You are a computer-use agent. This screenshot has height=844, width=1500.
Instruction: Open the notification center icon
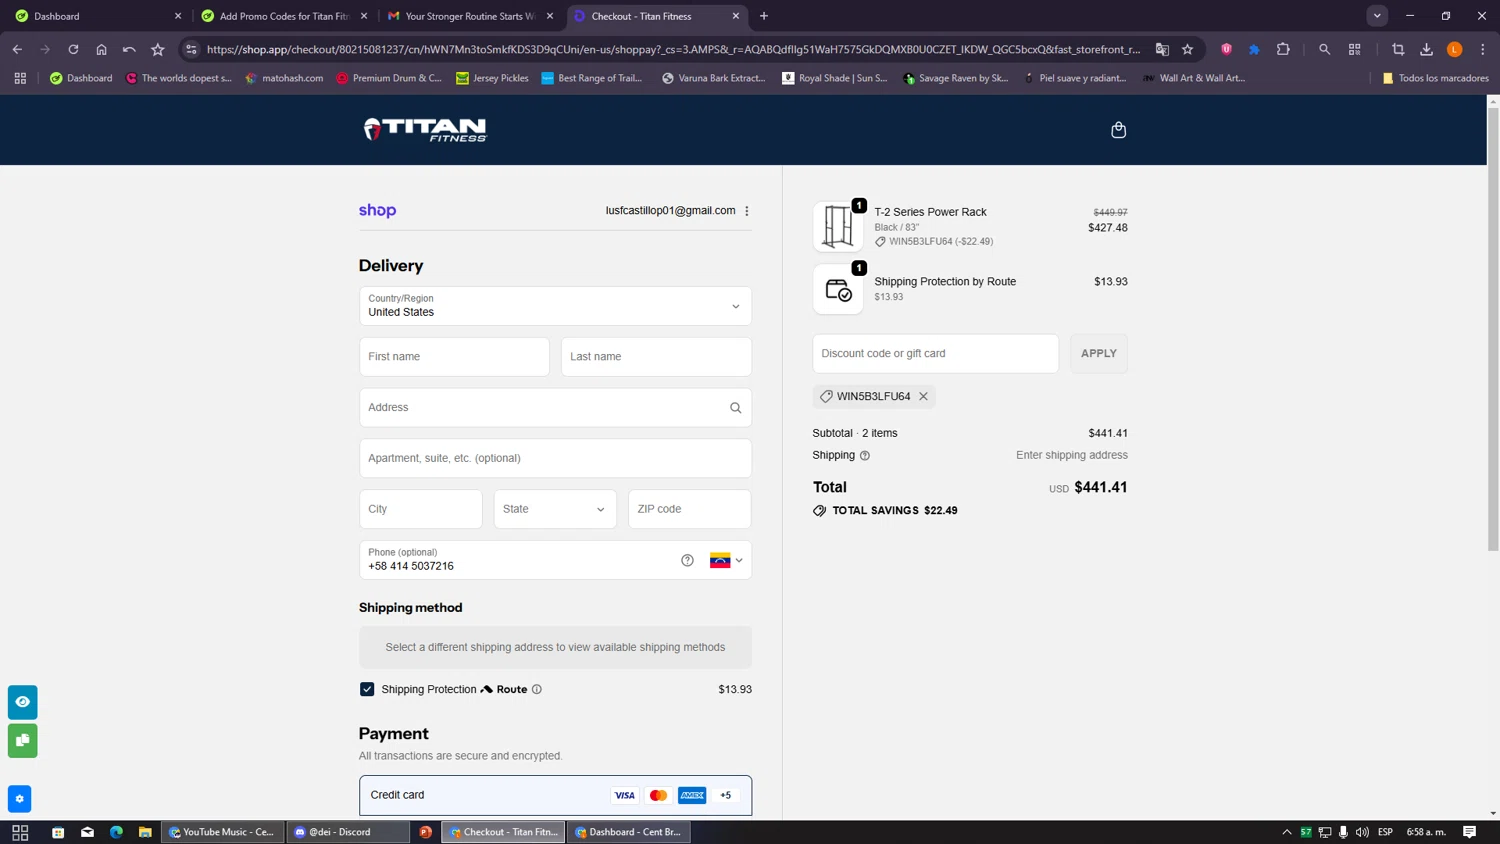(1469, 832)
